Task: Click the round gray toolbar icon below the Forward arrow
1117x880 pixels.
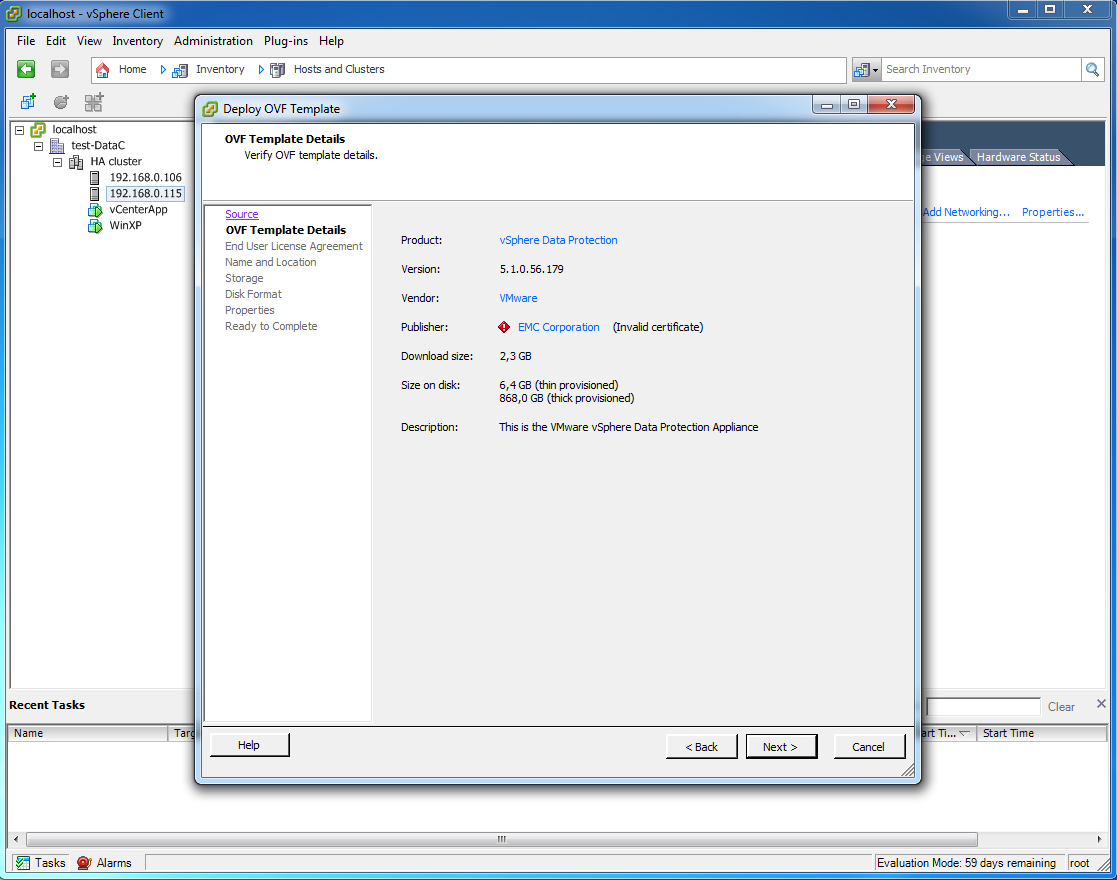Action: point(61,102)
